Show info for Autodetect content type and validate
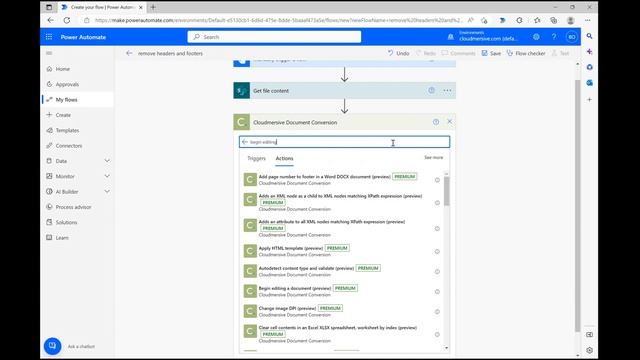Viewport: 640px width, 360px height. coord(437,271)
